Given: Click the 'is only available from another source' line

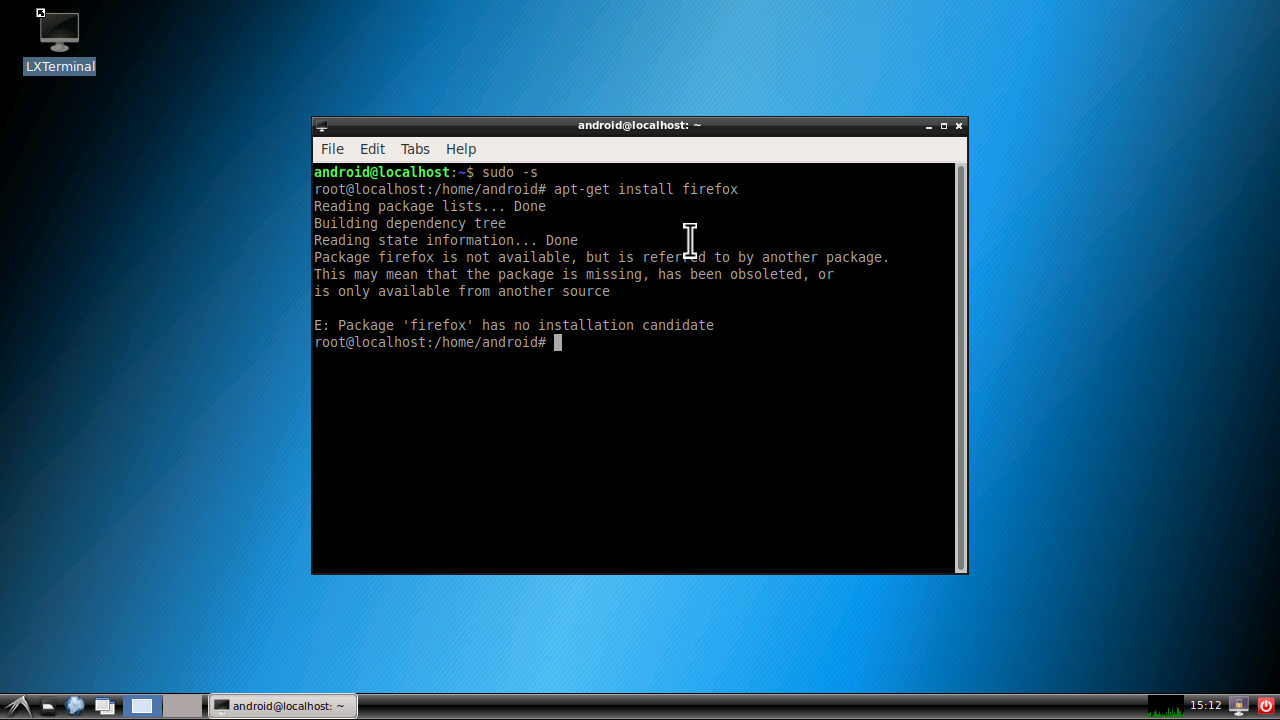Looking at the screenshot, I should point(462,291).
